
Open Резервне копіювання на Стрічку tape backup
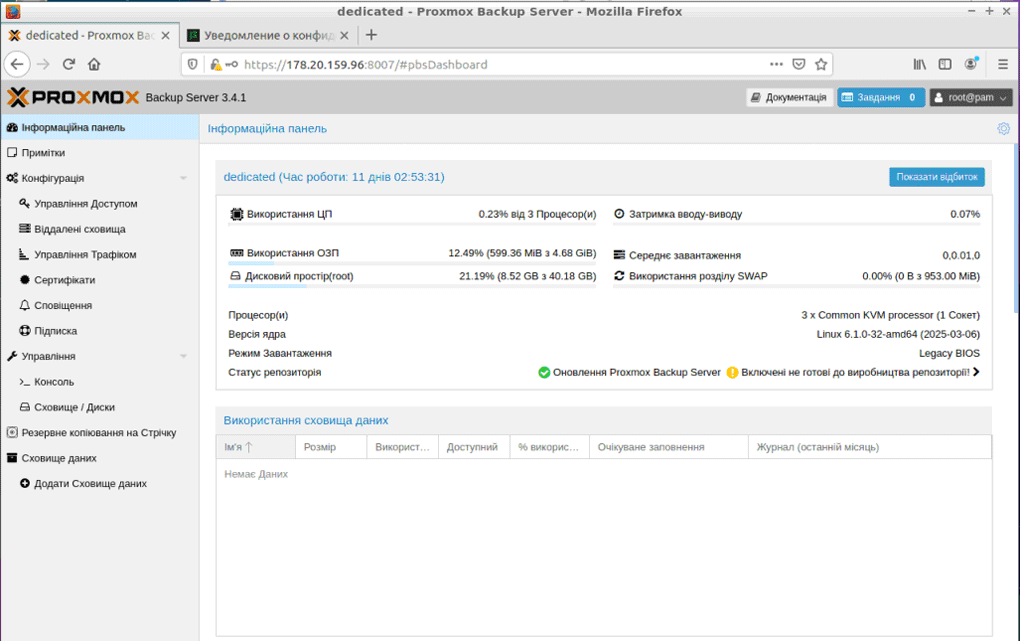pyautogui.click(x=96, y=432)
